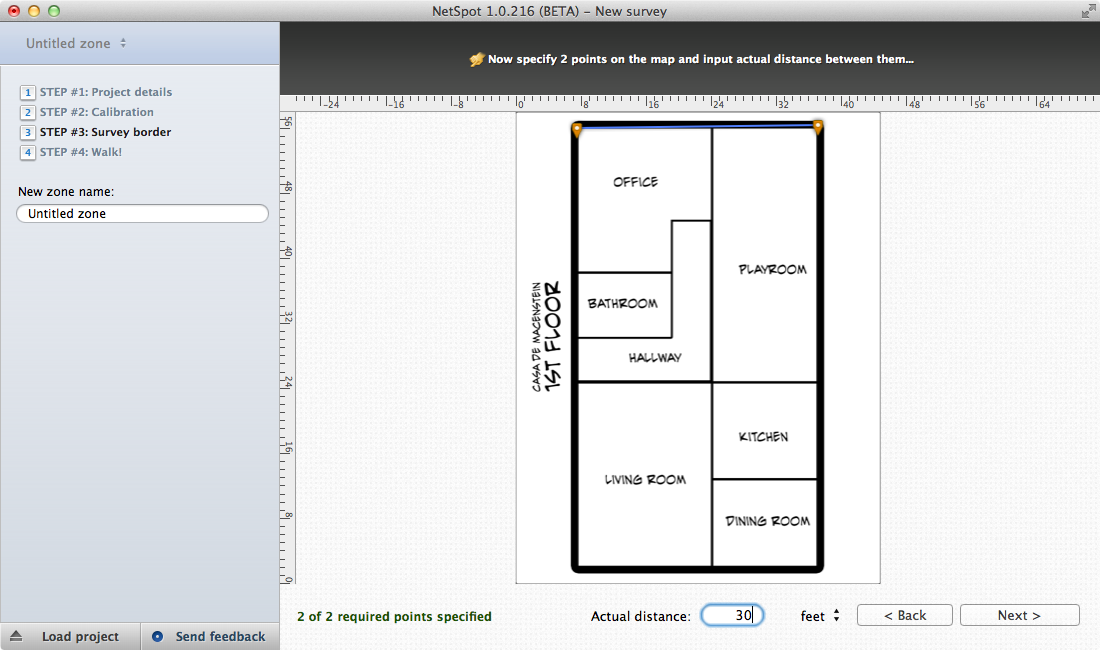
Task: Click the Load project eject icon
Action: click(x=16, y=636)
